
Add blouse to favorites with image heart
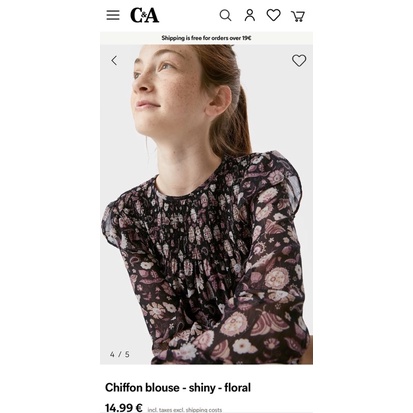click(x=299, y=61)
